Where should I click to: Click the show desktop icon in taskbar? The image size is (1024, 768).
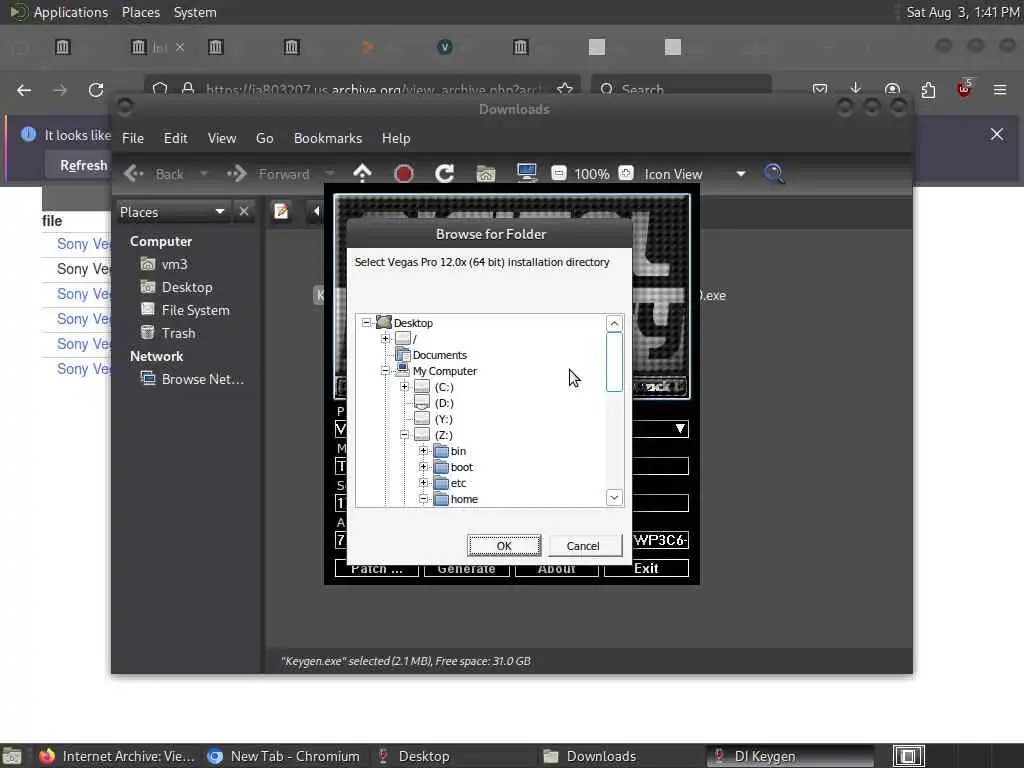tap(12, 756)
